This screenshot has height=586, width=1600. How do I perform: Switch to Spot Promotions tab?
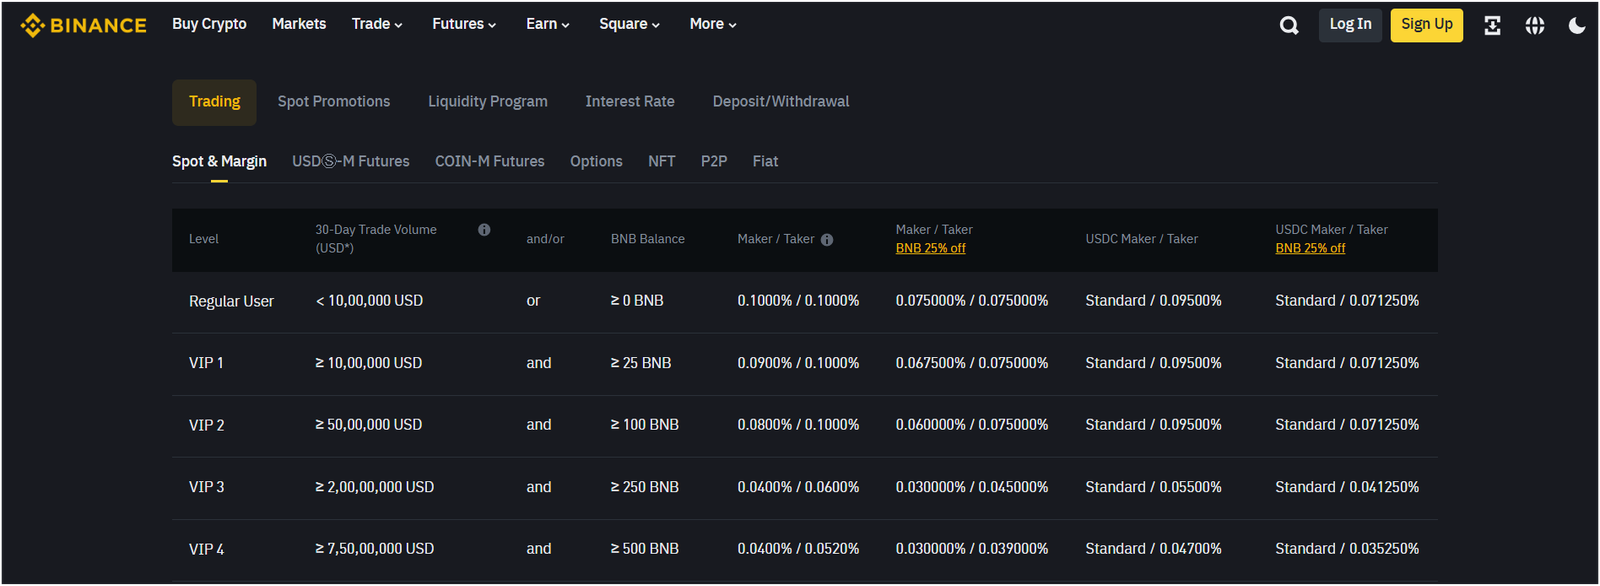334,102
